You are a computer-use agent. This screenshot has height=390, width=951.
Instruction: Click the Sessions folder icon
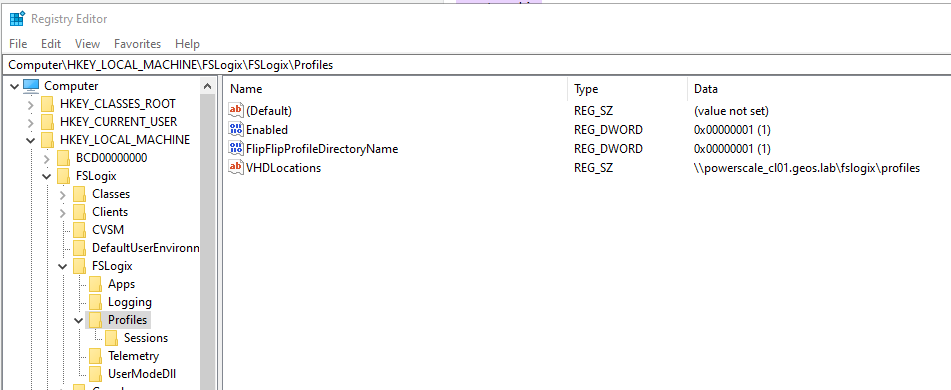tap(112, 338)
